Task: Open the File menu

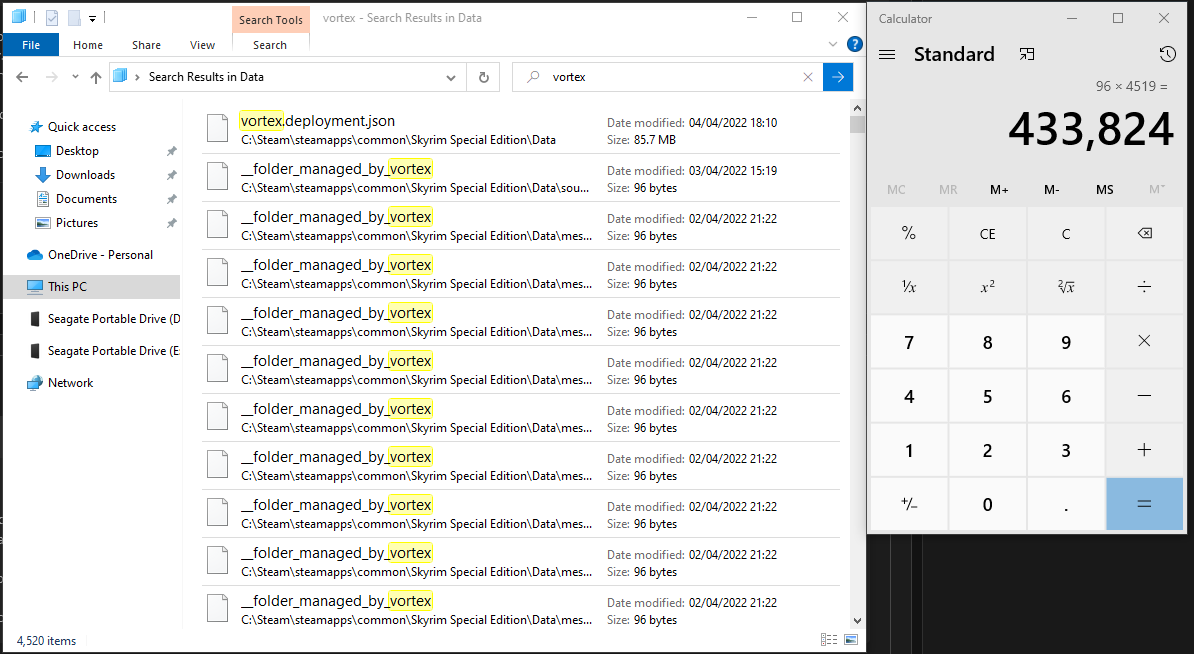Action: [31, 45]
